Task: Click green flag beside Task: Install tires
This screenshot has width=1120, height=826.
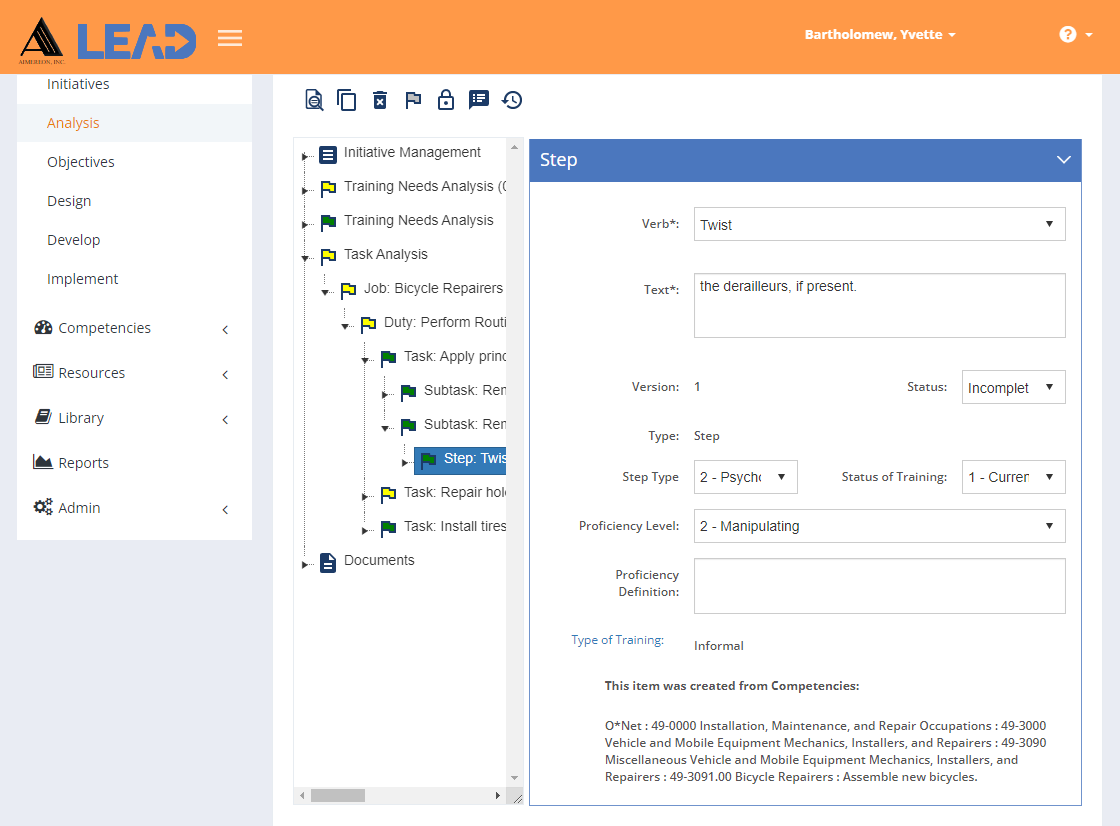Action: 389,529
